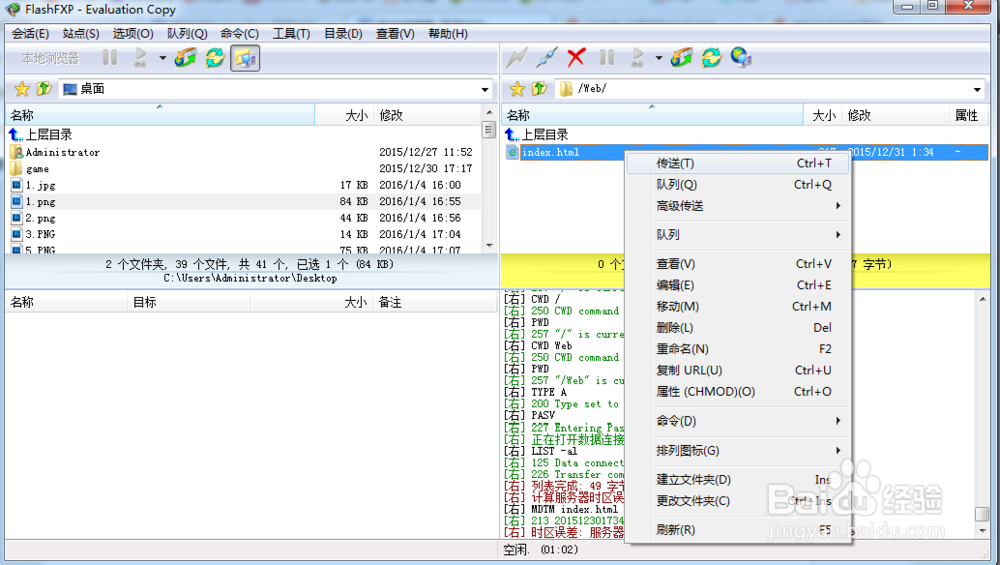Choose 属性 (CHMOD)(O) in context menu
The width and height of the screenshot is (1000, 565).
point(738,392)
